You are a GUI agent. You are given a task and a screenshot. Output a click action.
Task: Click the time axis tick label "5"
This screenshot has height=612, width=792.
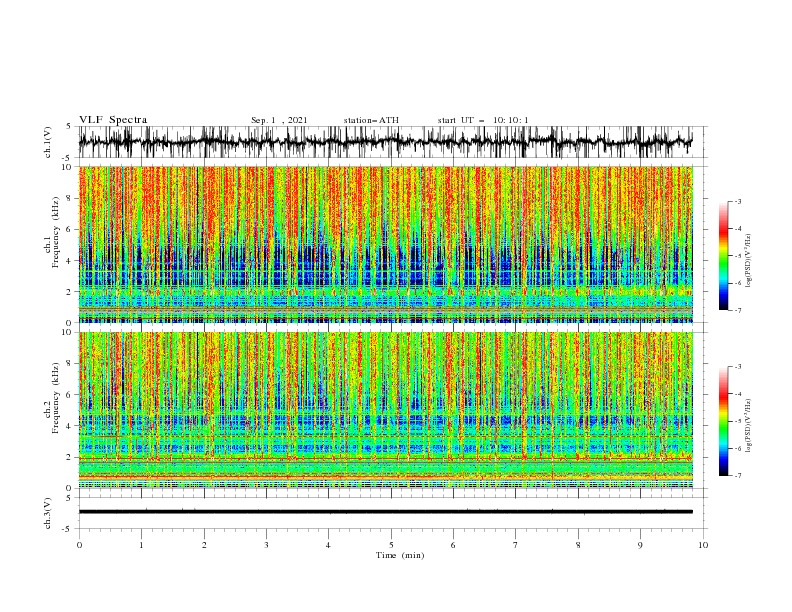pyautogui.click(x=391, y=545)
